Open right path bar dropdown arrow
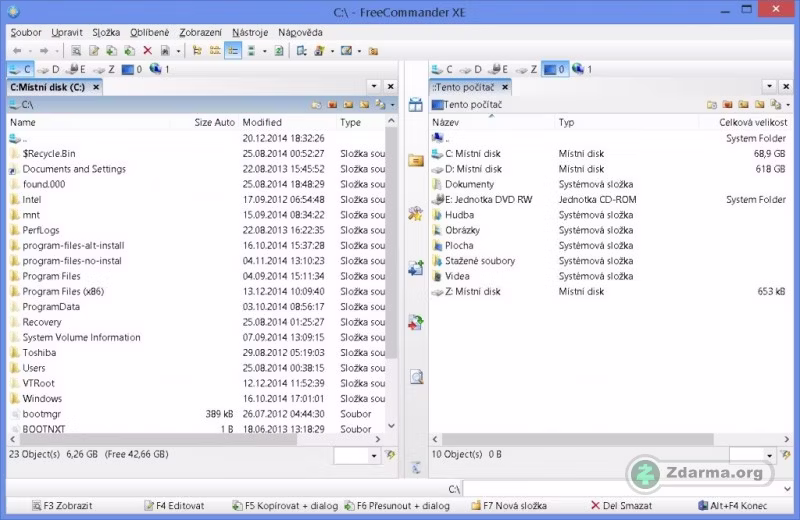 click(788, 105)
